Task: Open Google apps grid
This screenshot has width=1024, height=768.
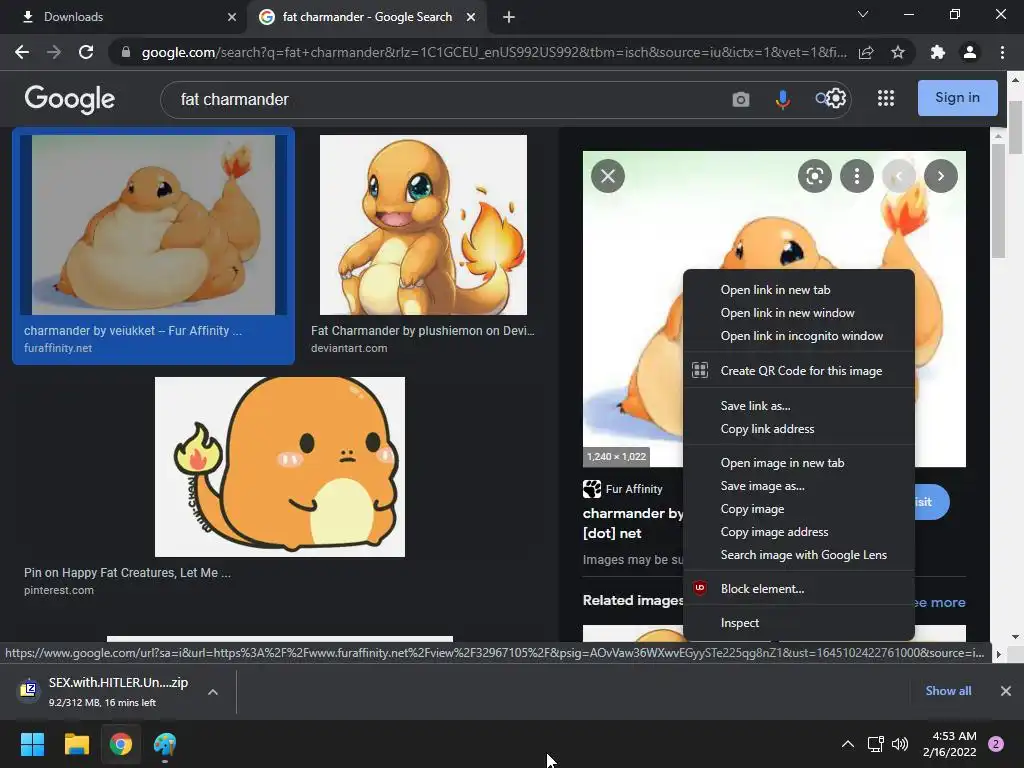Action: tap(886, 99)
